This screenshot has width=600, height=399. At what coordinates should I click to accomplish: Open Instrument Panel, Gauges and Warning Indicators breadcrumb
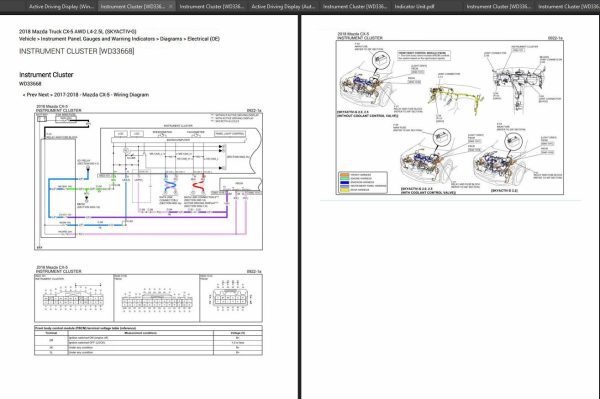(x=98, y=39)
